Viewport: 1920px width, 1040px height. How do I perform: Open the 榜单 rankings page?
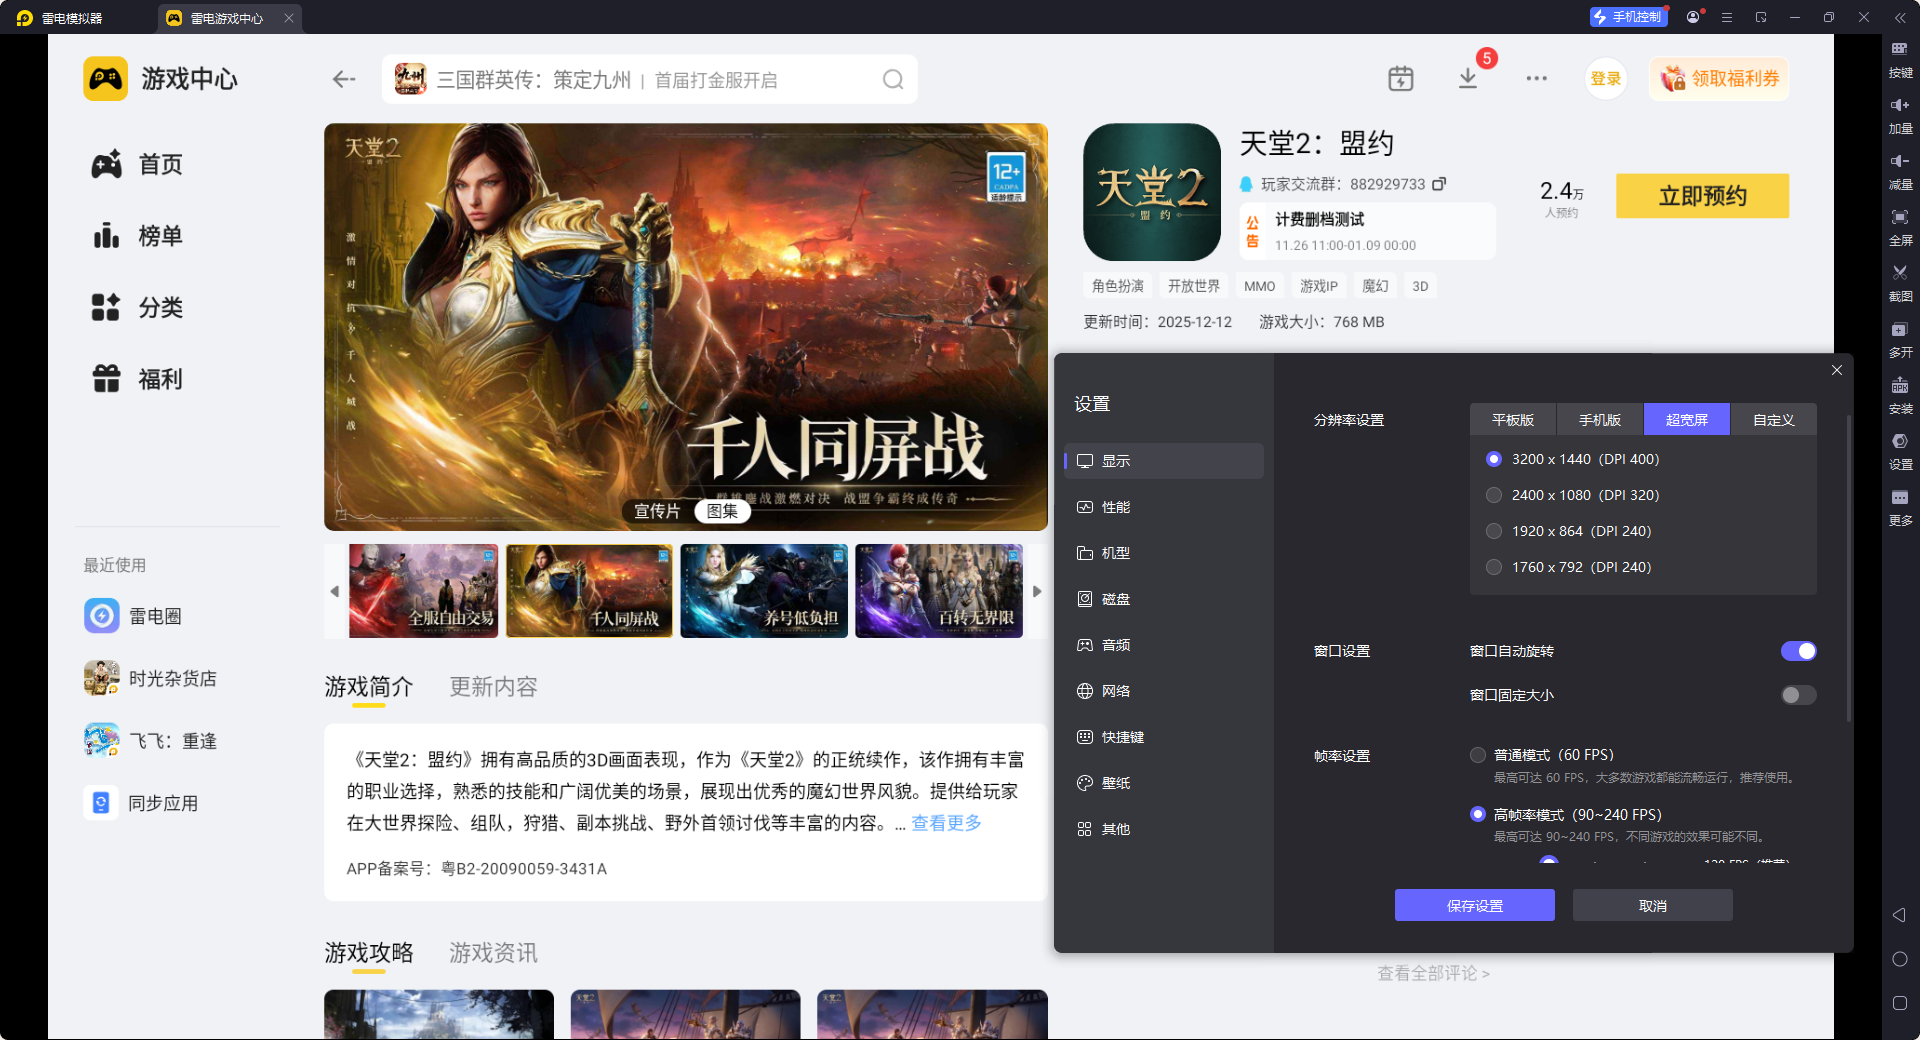(x=138, y=236)
